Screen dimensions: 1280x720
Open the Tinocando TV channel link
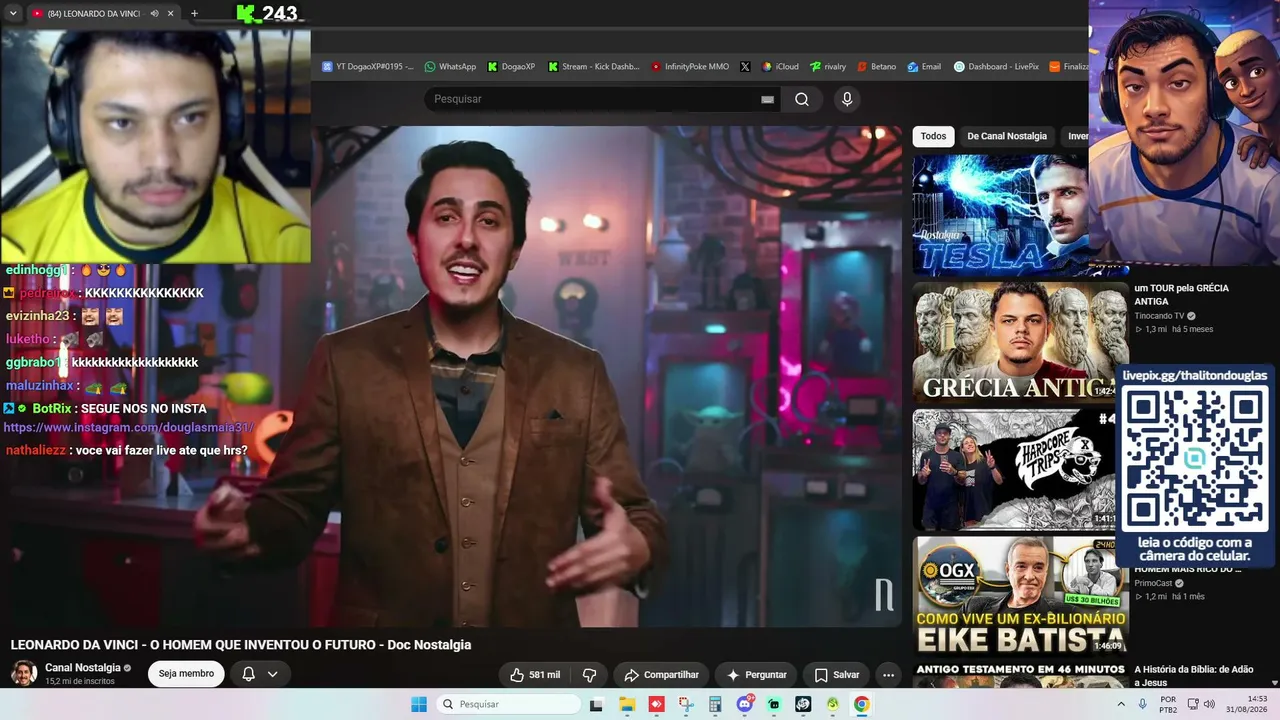coord(1159,316)
